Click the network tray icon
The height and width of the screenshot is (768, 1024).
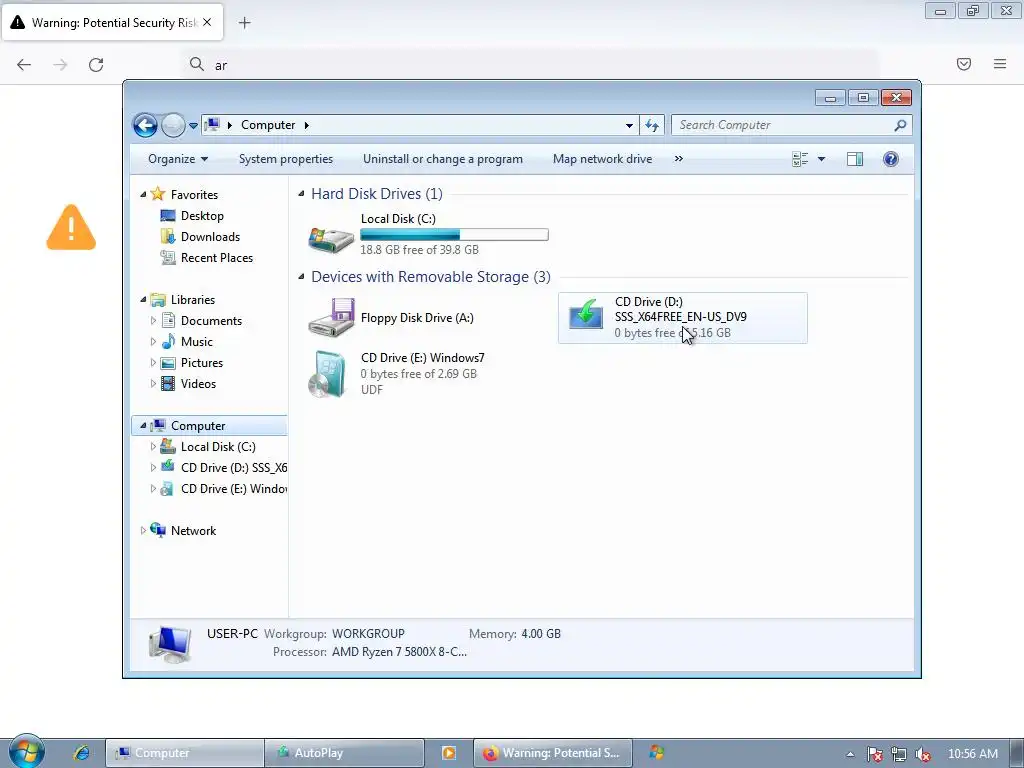[899, 754]
